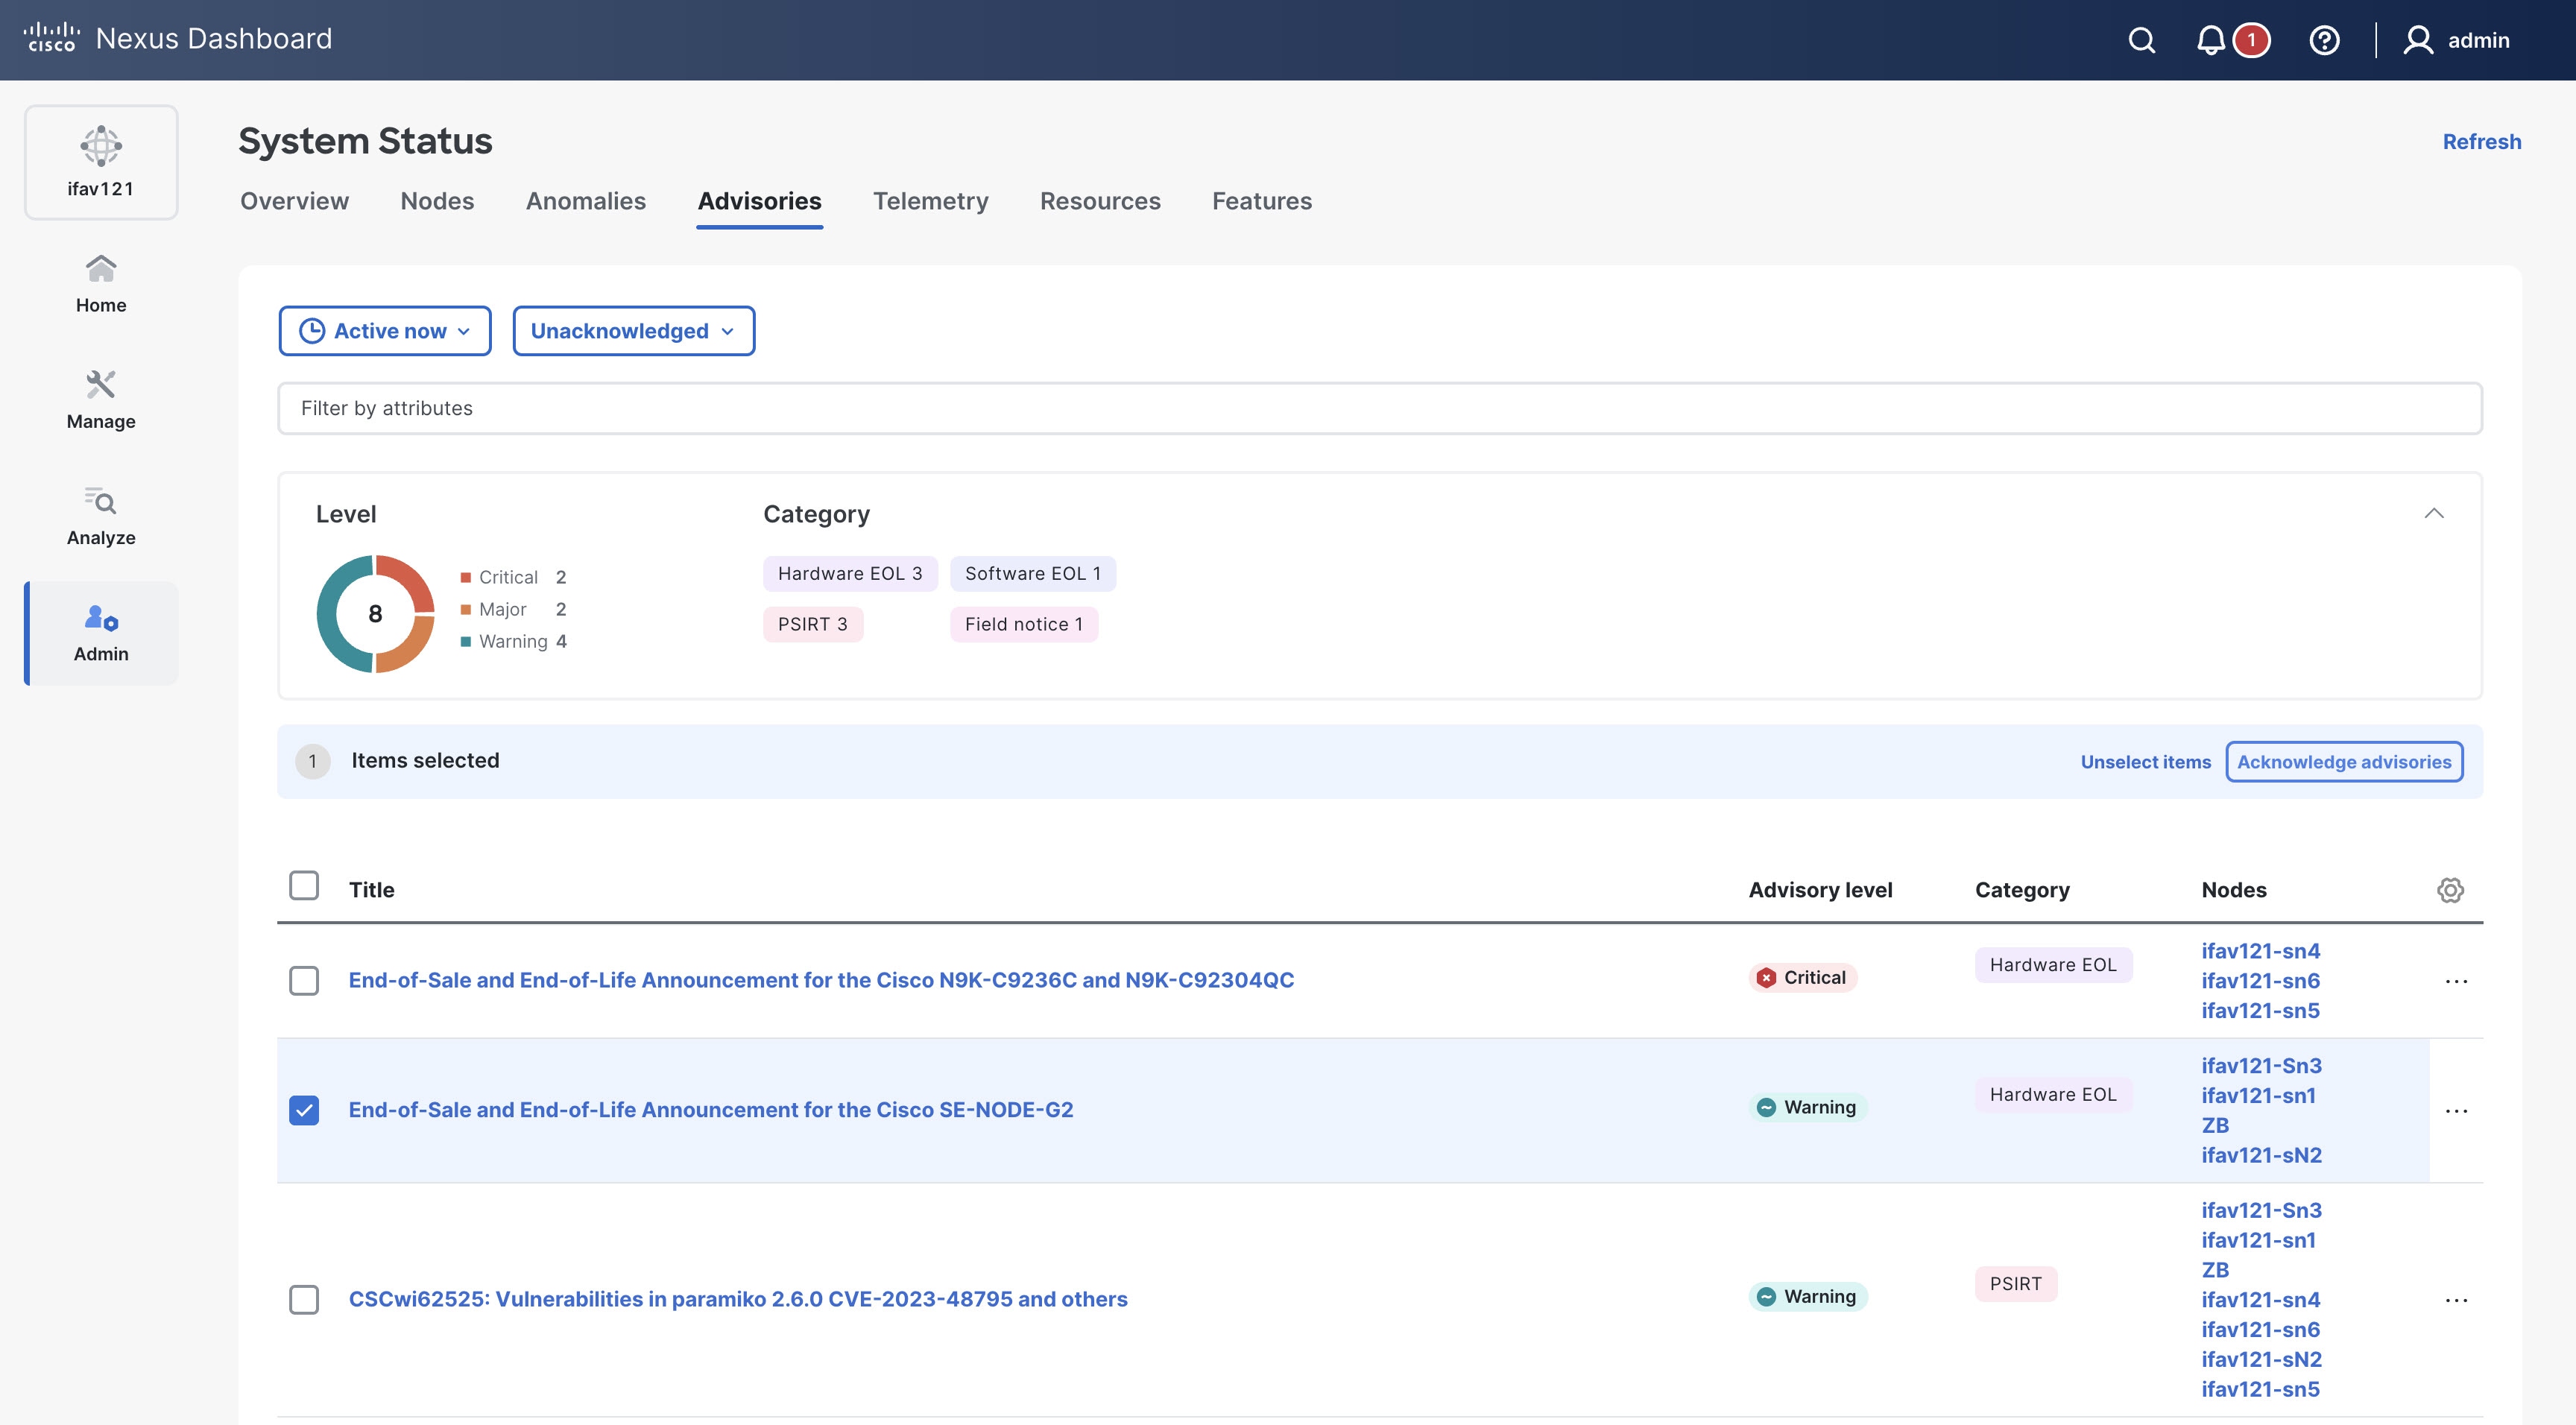The height and width of the screenshot is (1425, 2576).
Task: Open node ifav121-sn4 in first row
Action: pyautogui.click(x=2260, y=951)
